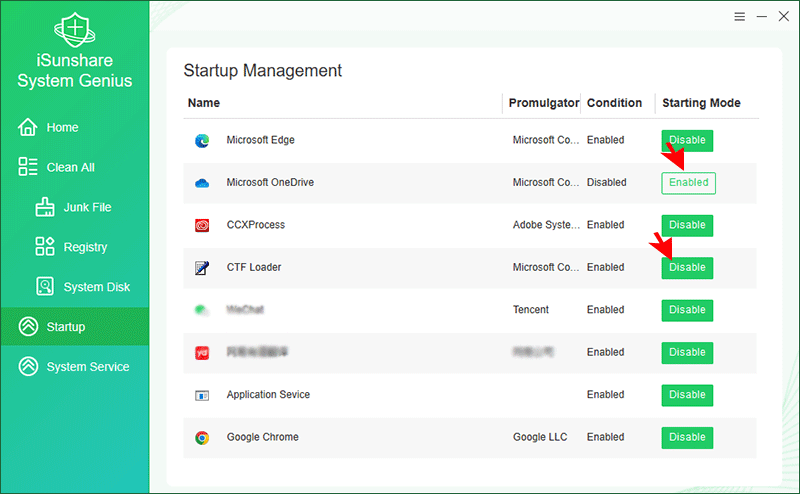Open the Startup section in sidebar
800x494 pixels.
point(65,327)
